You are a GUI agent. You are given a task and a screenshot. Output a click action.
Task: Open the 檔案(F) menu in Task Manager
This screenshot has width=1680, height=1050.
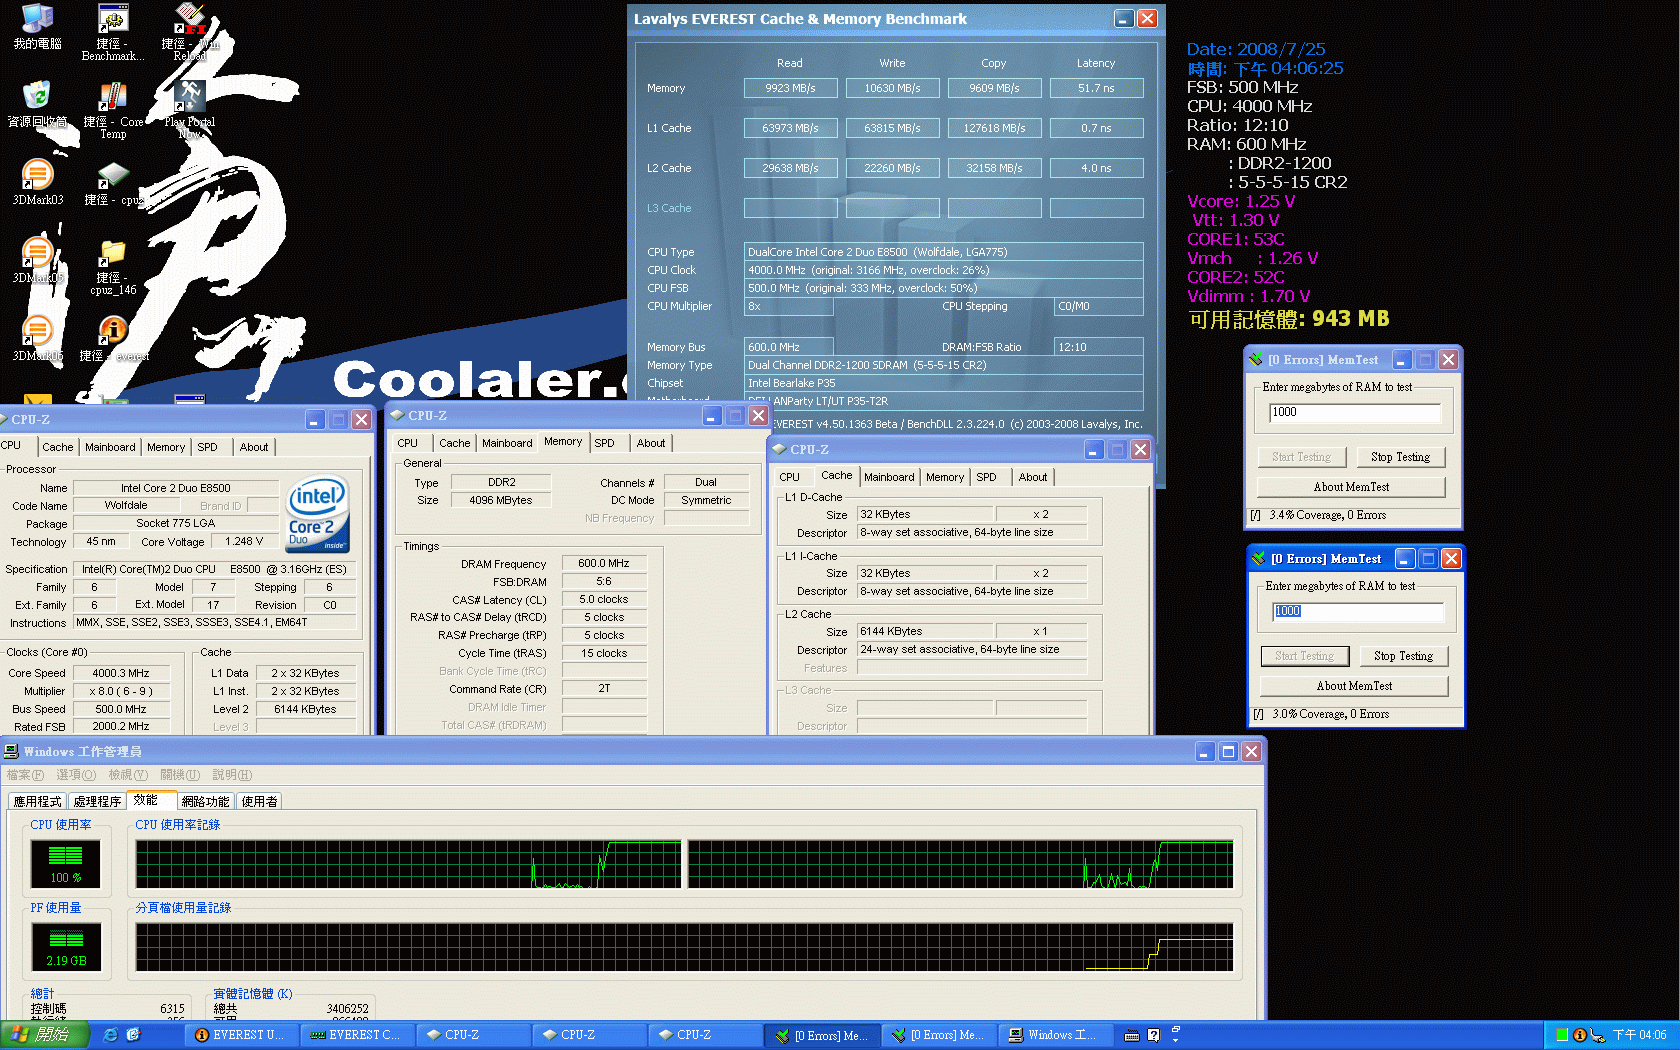[x=25, y=775]
